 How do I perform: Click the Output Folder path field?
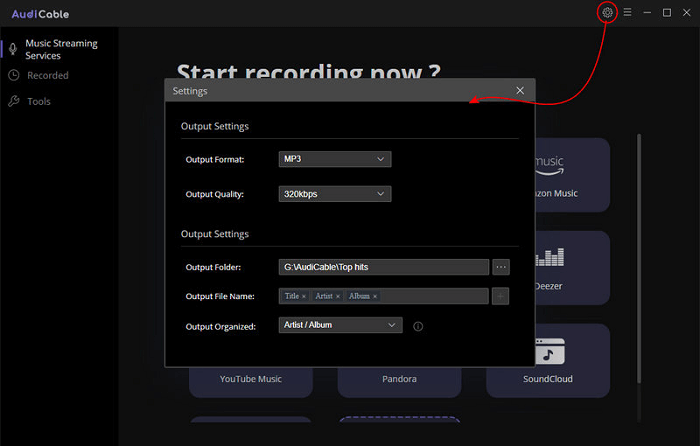coord(383,267)
